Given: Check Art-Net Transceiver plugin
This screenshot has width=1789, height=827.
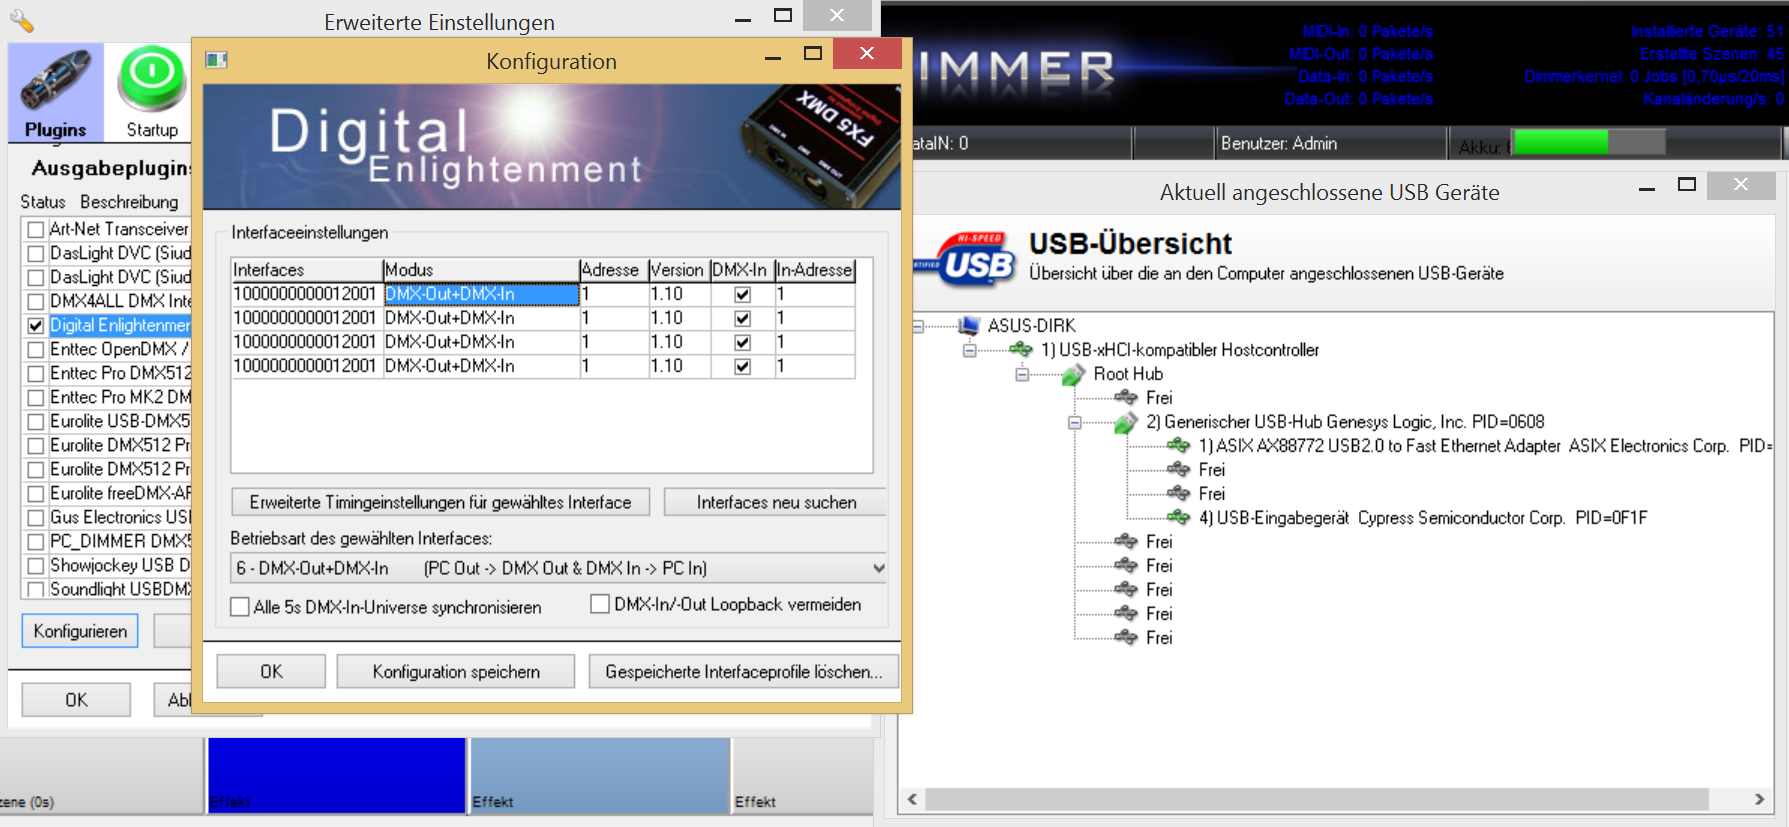Looking at the screenshot, I should pyautogui.click(x=36, y=229).
